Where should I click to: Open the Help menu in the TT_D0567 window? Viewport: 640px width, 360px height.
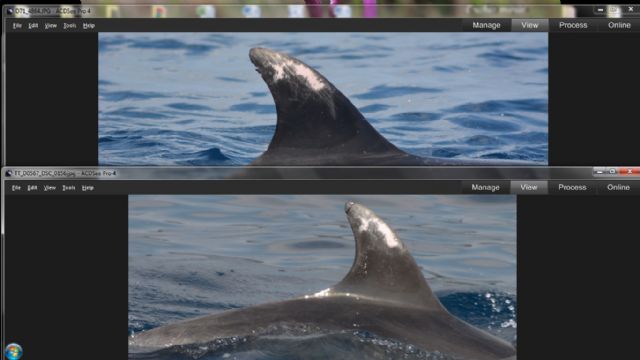pyautogui.click(x=88, y=188)
